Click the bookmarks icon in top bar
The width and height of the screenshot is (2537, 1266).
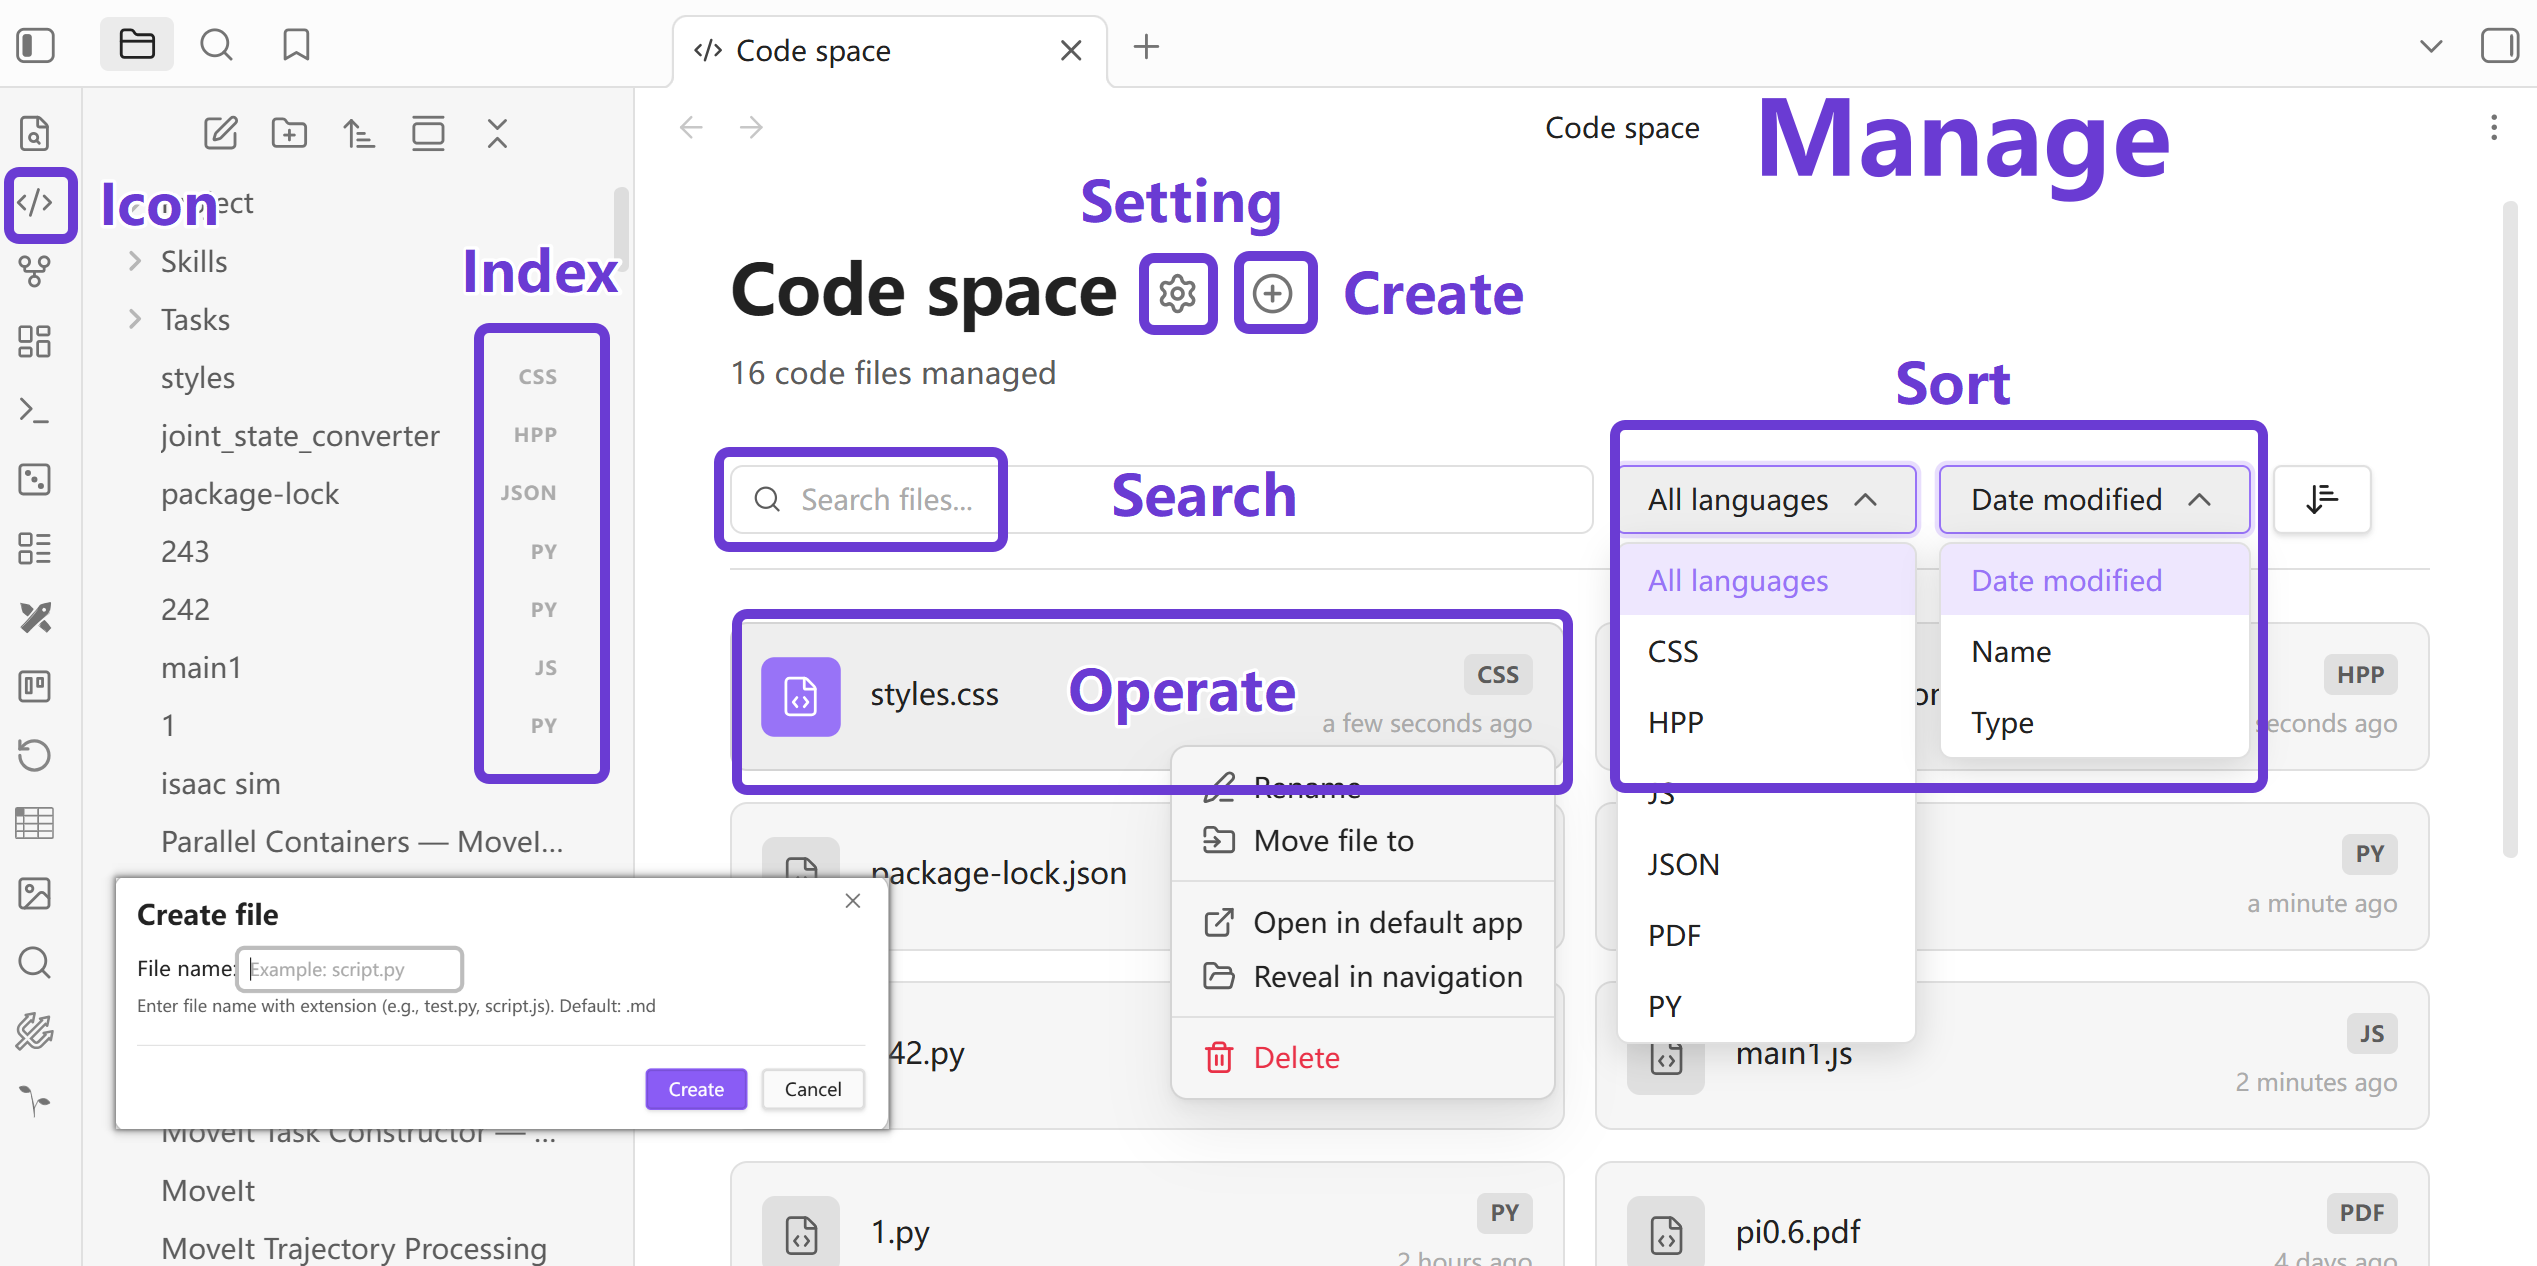click(296, 46)
